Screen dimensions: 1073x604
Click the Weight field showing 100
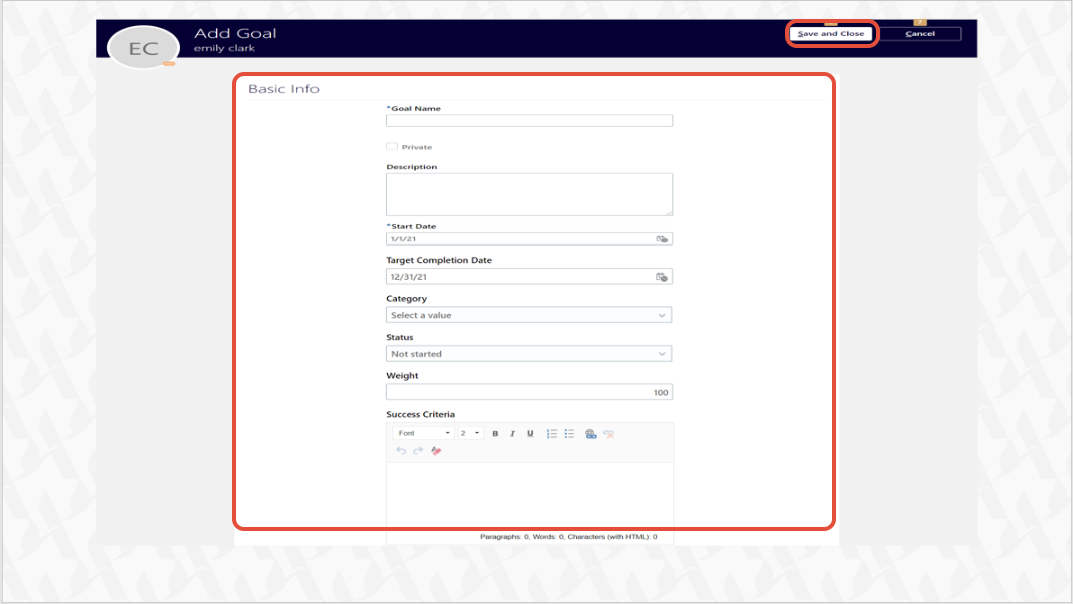tap(529, 392)
